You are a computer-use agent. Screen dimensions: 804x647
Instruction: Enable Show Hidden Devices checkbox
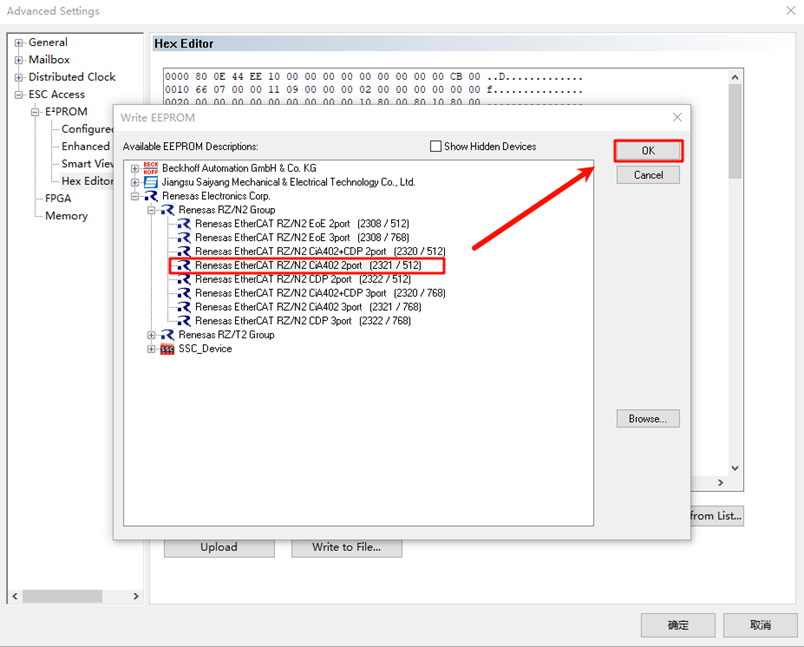[x=435, y=146]
